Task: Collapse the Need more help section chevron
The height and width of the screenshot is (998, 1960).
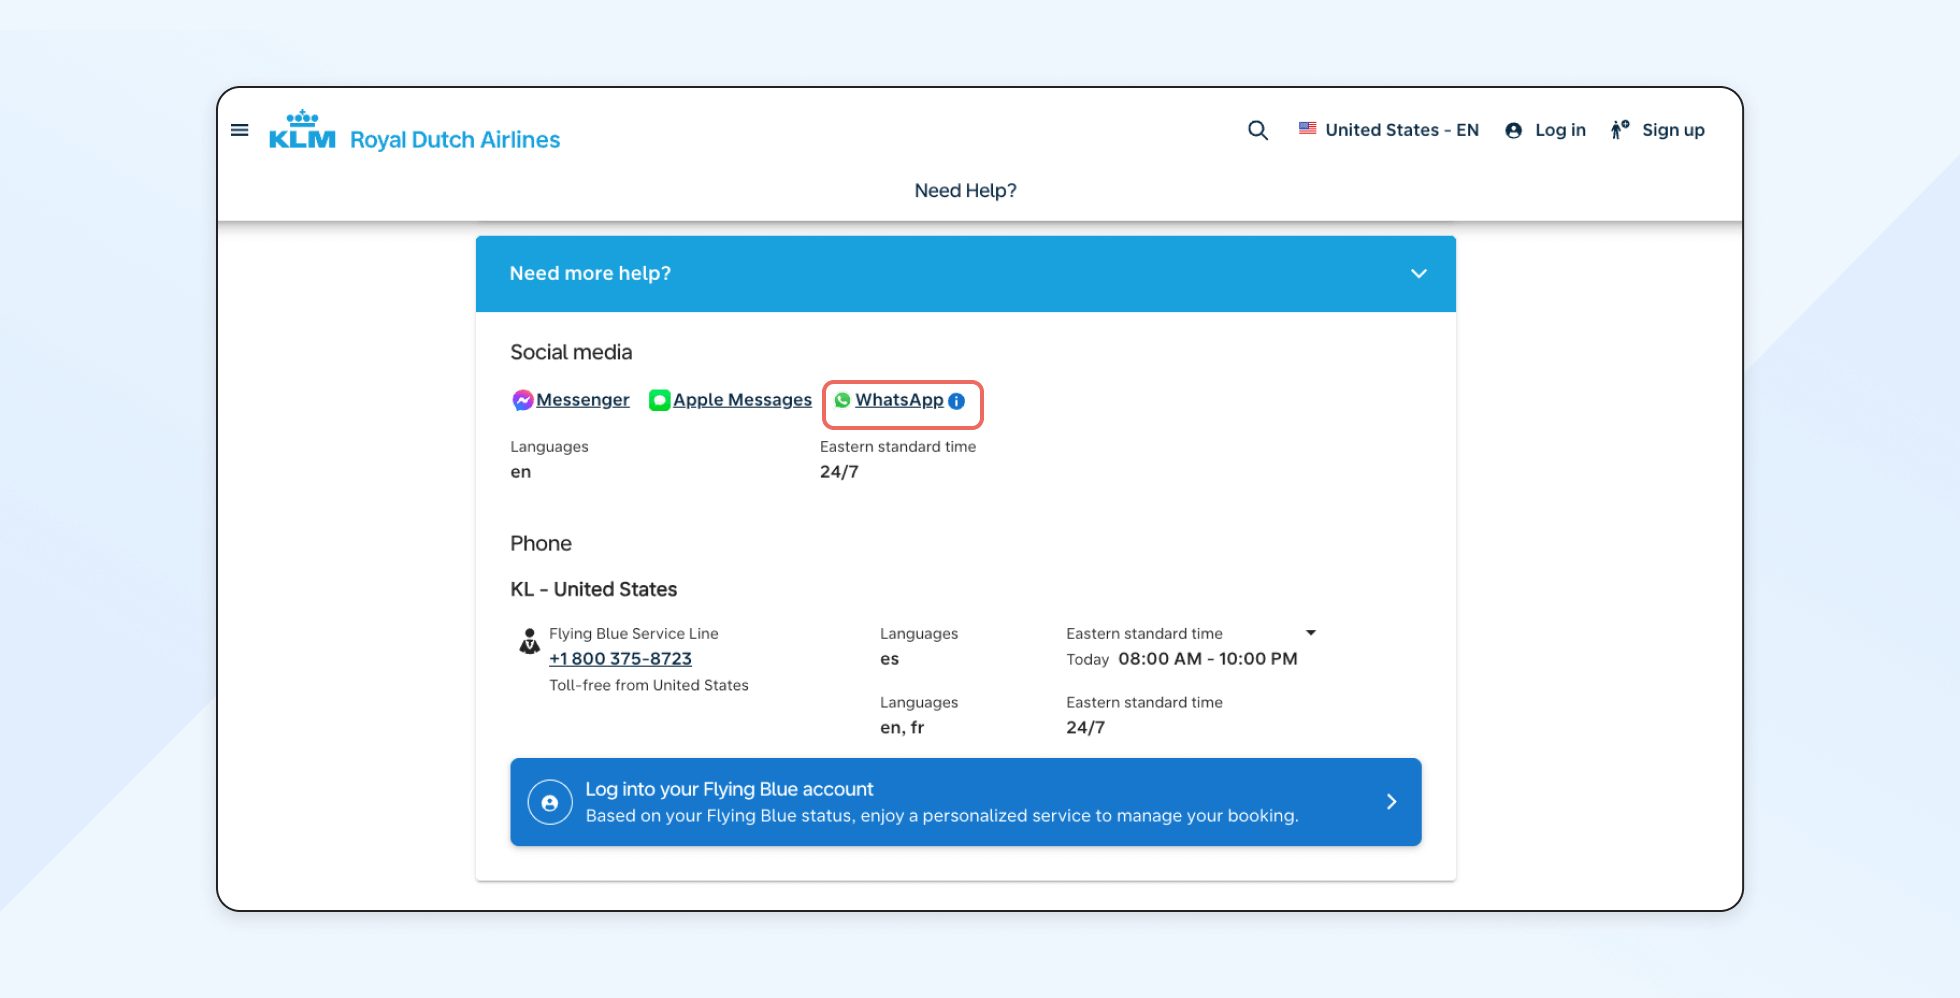Action: tap(1418, 274)
